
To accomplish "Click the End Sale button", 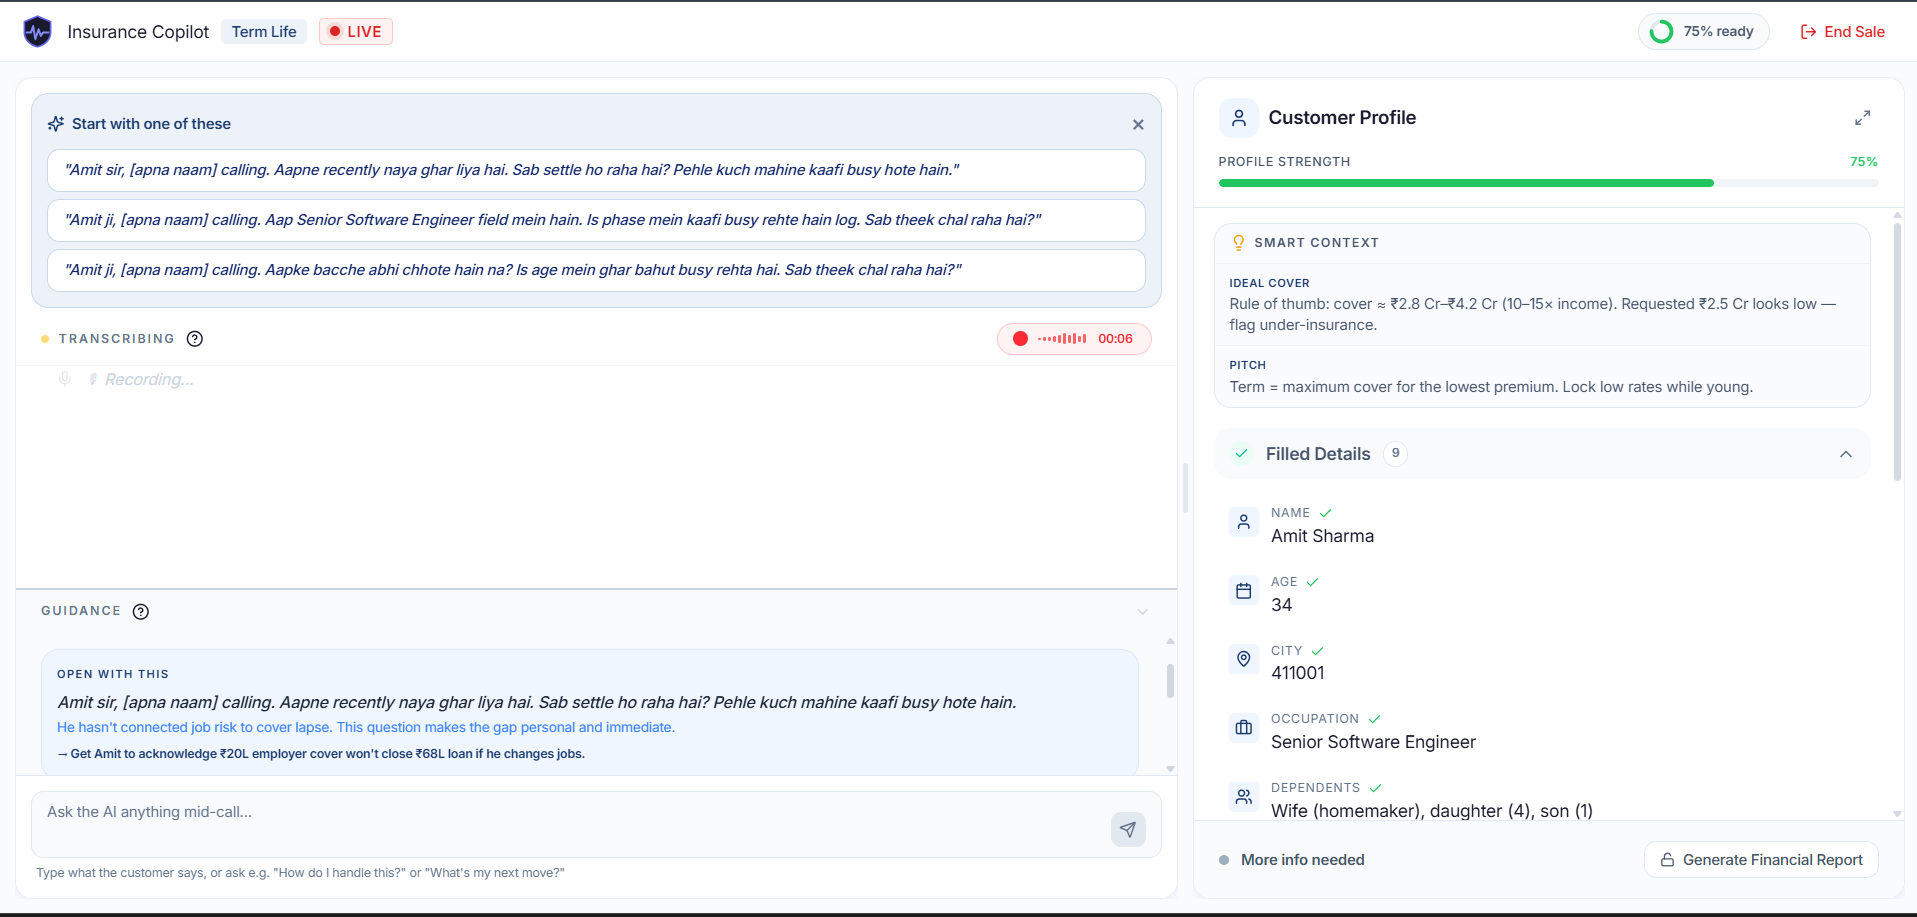I will (1842, 32).
